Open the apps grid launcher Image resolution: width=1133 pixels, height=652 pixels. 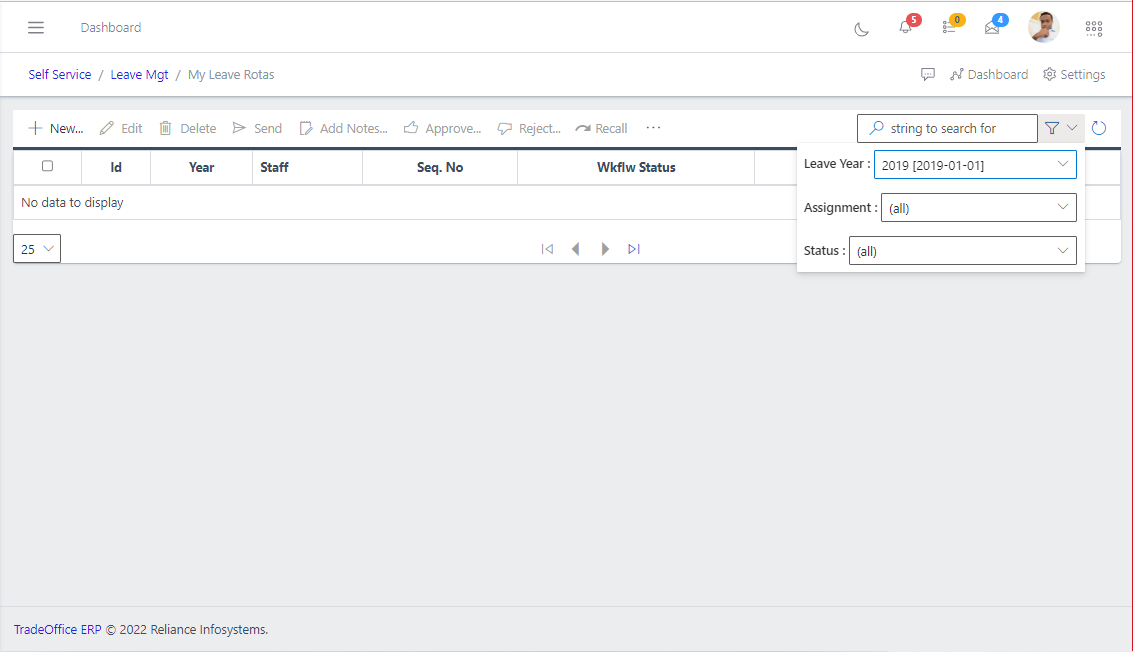1094,28
